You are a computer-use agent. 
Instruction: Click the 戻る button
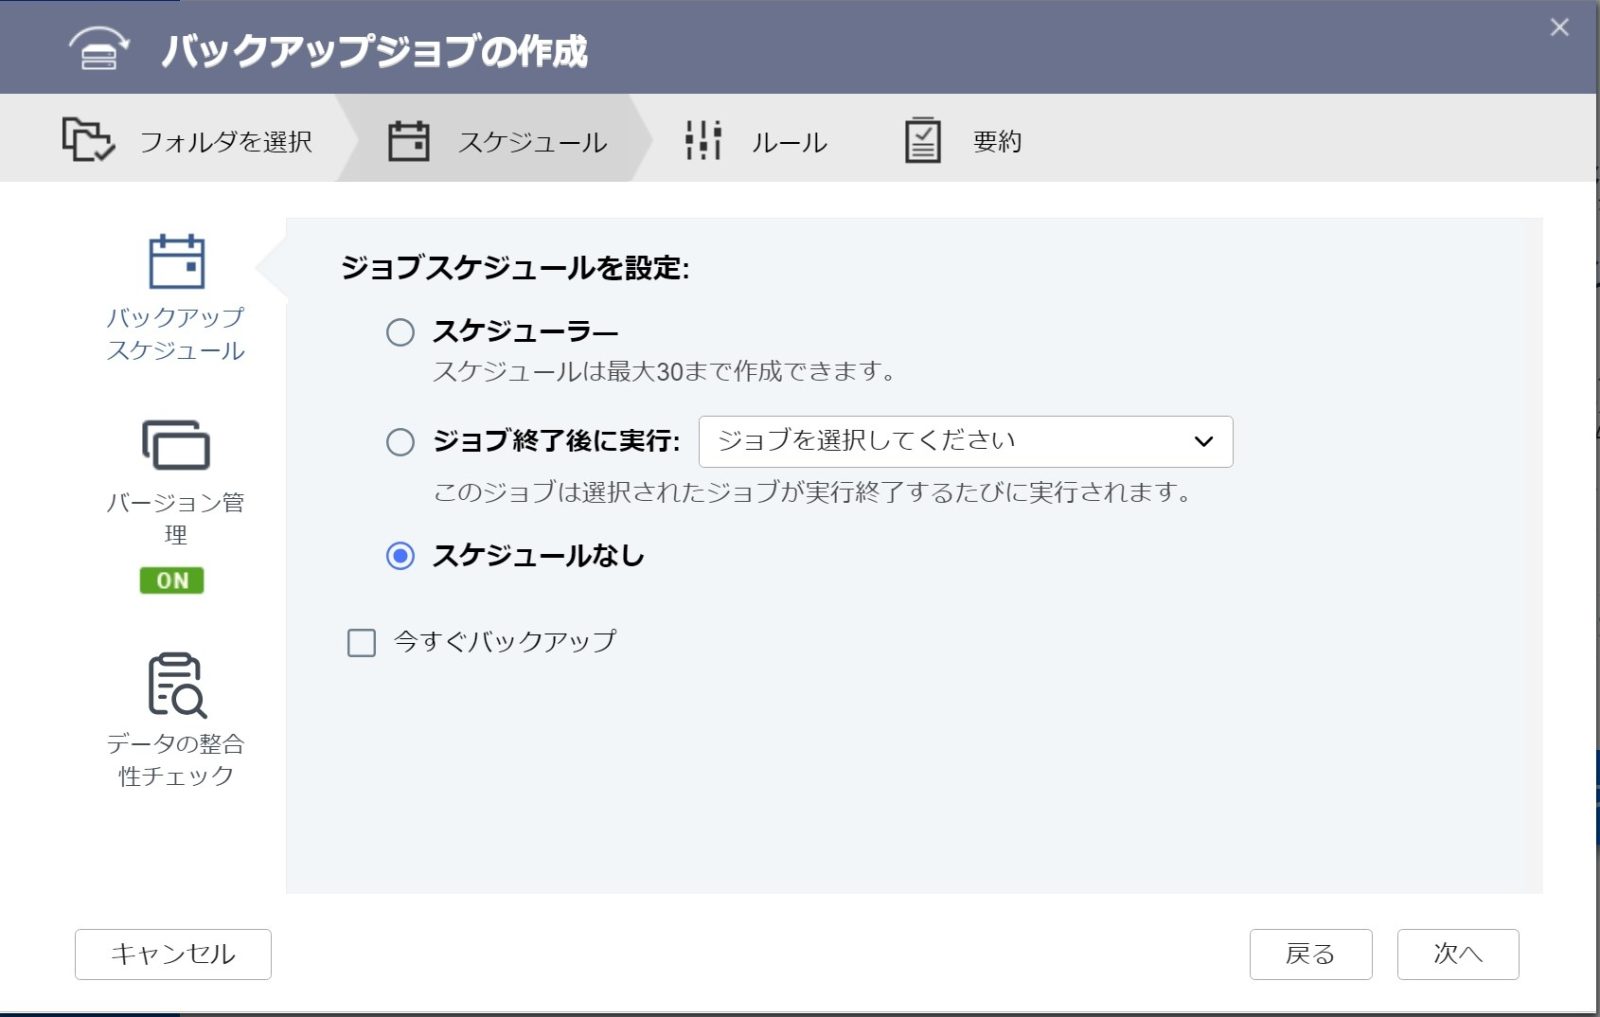pos(1310,954)
